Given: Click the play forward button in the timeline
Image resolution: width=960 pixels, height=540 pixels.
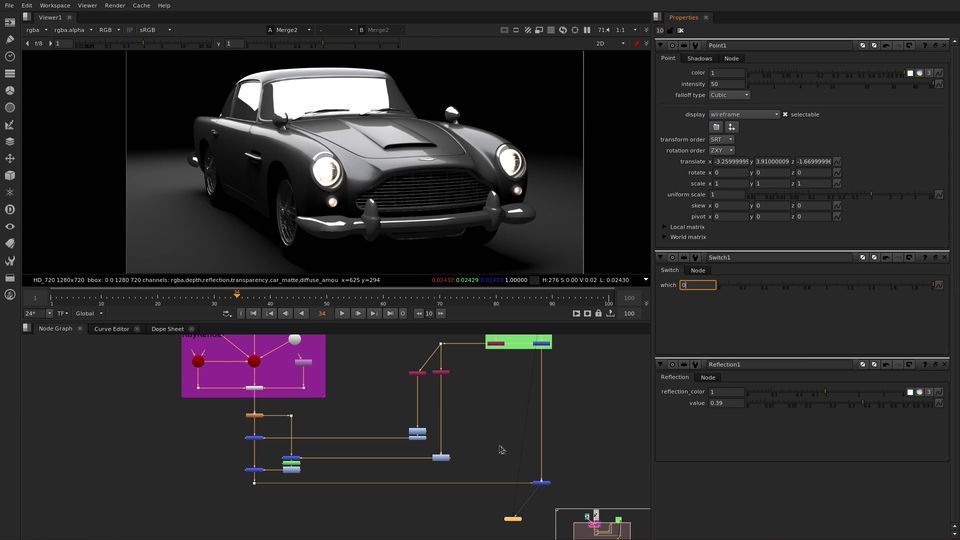Looking at the screenshot, I should pos(342,313).
